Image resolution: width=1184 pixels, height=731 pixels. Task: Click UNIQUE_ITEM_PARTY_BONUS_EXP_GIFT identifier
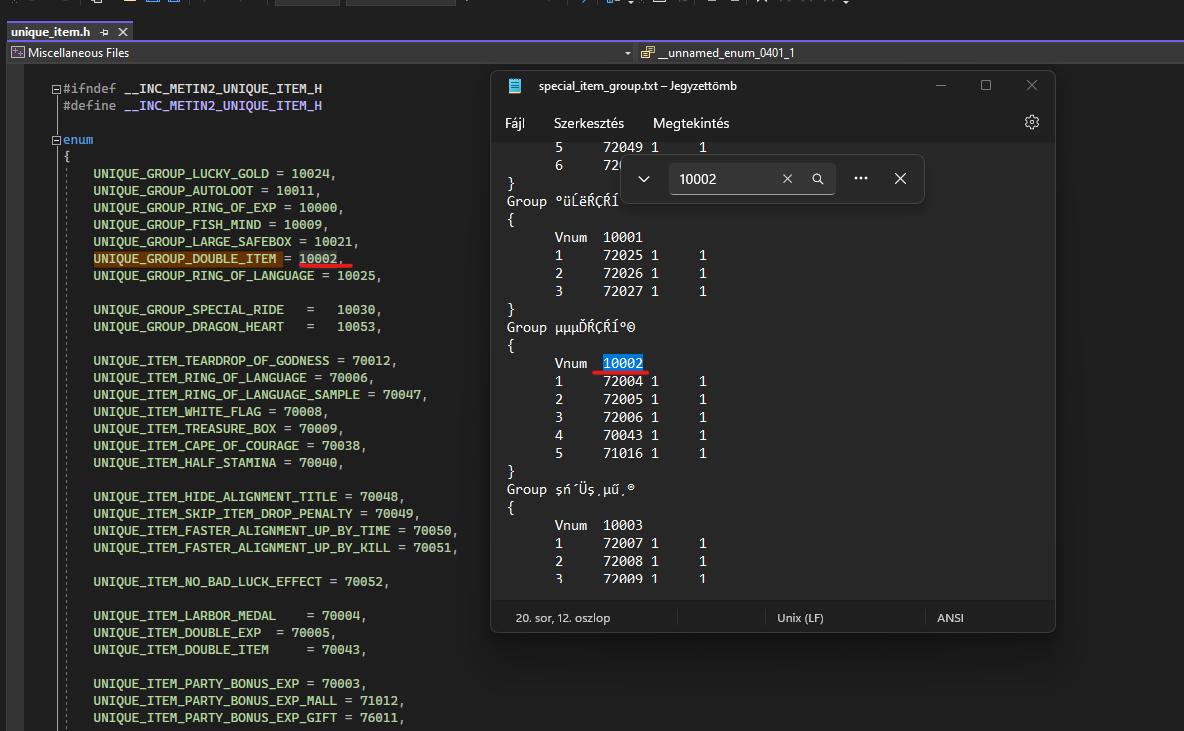215,717
